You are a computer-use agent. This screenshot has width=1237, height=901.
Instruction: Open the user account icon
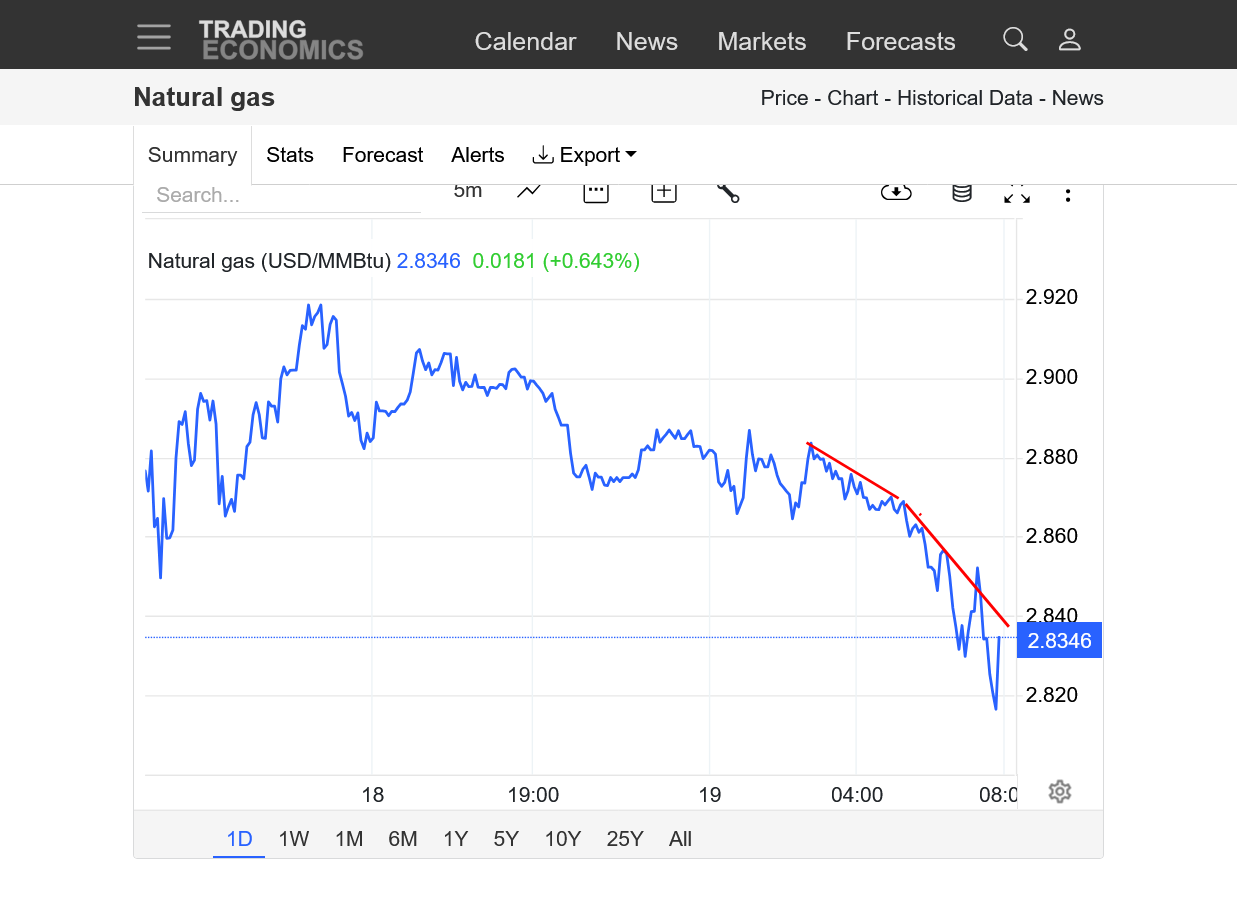[1070, 40]
